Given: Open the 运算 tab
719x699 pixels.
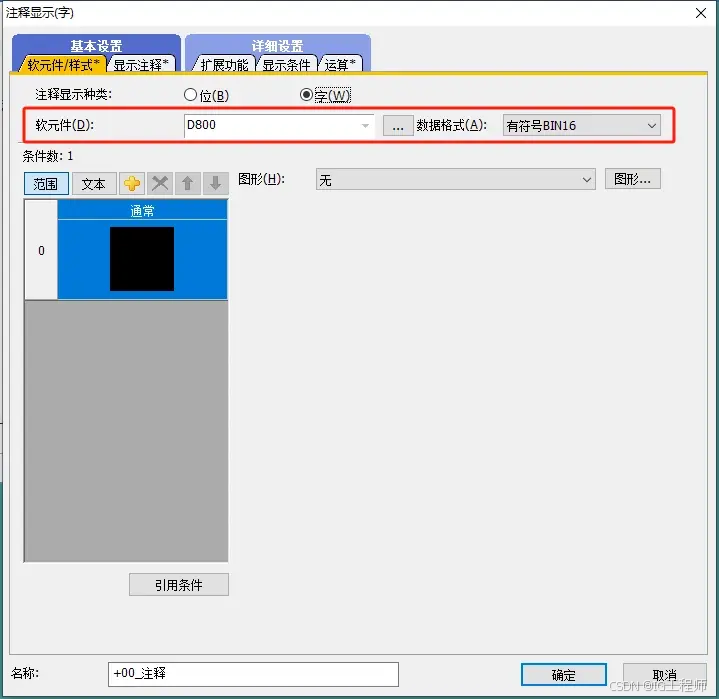Looking at the screenshot, I should [x=340, y=65].
